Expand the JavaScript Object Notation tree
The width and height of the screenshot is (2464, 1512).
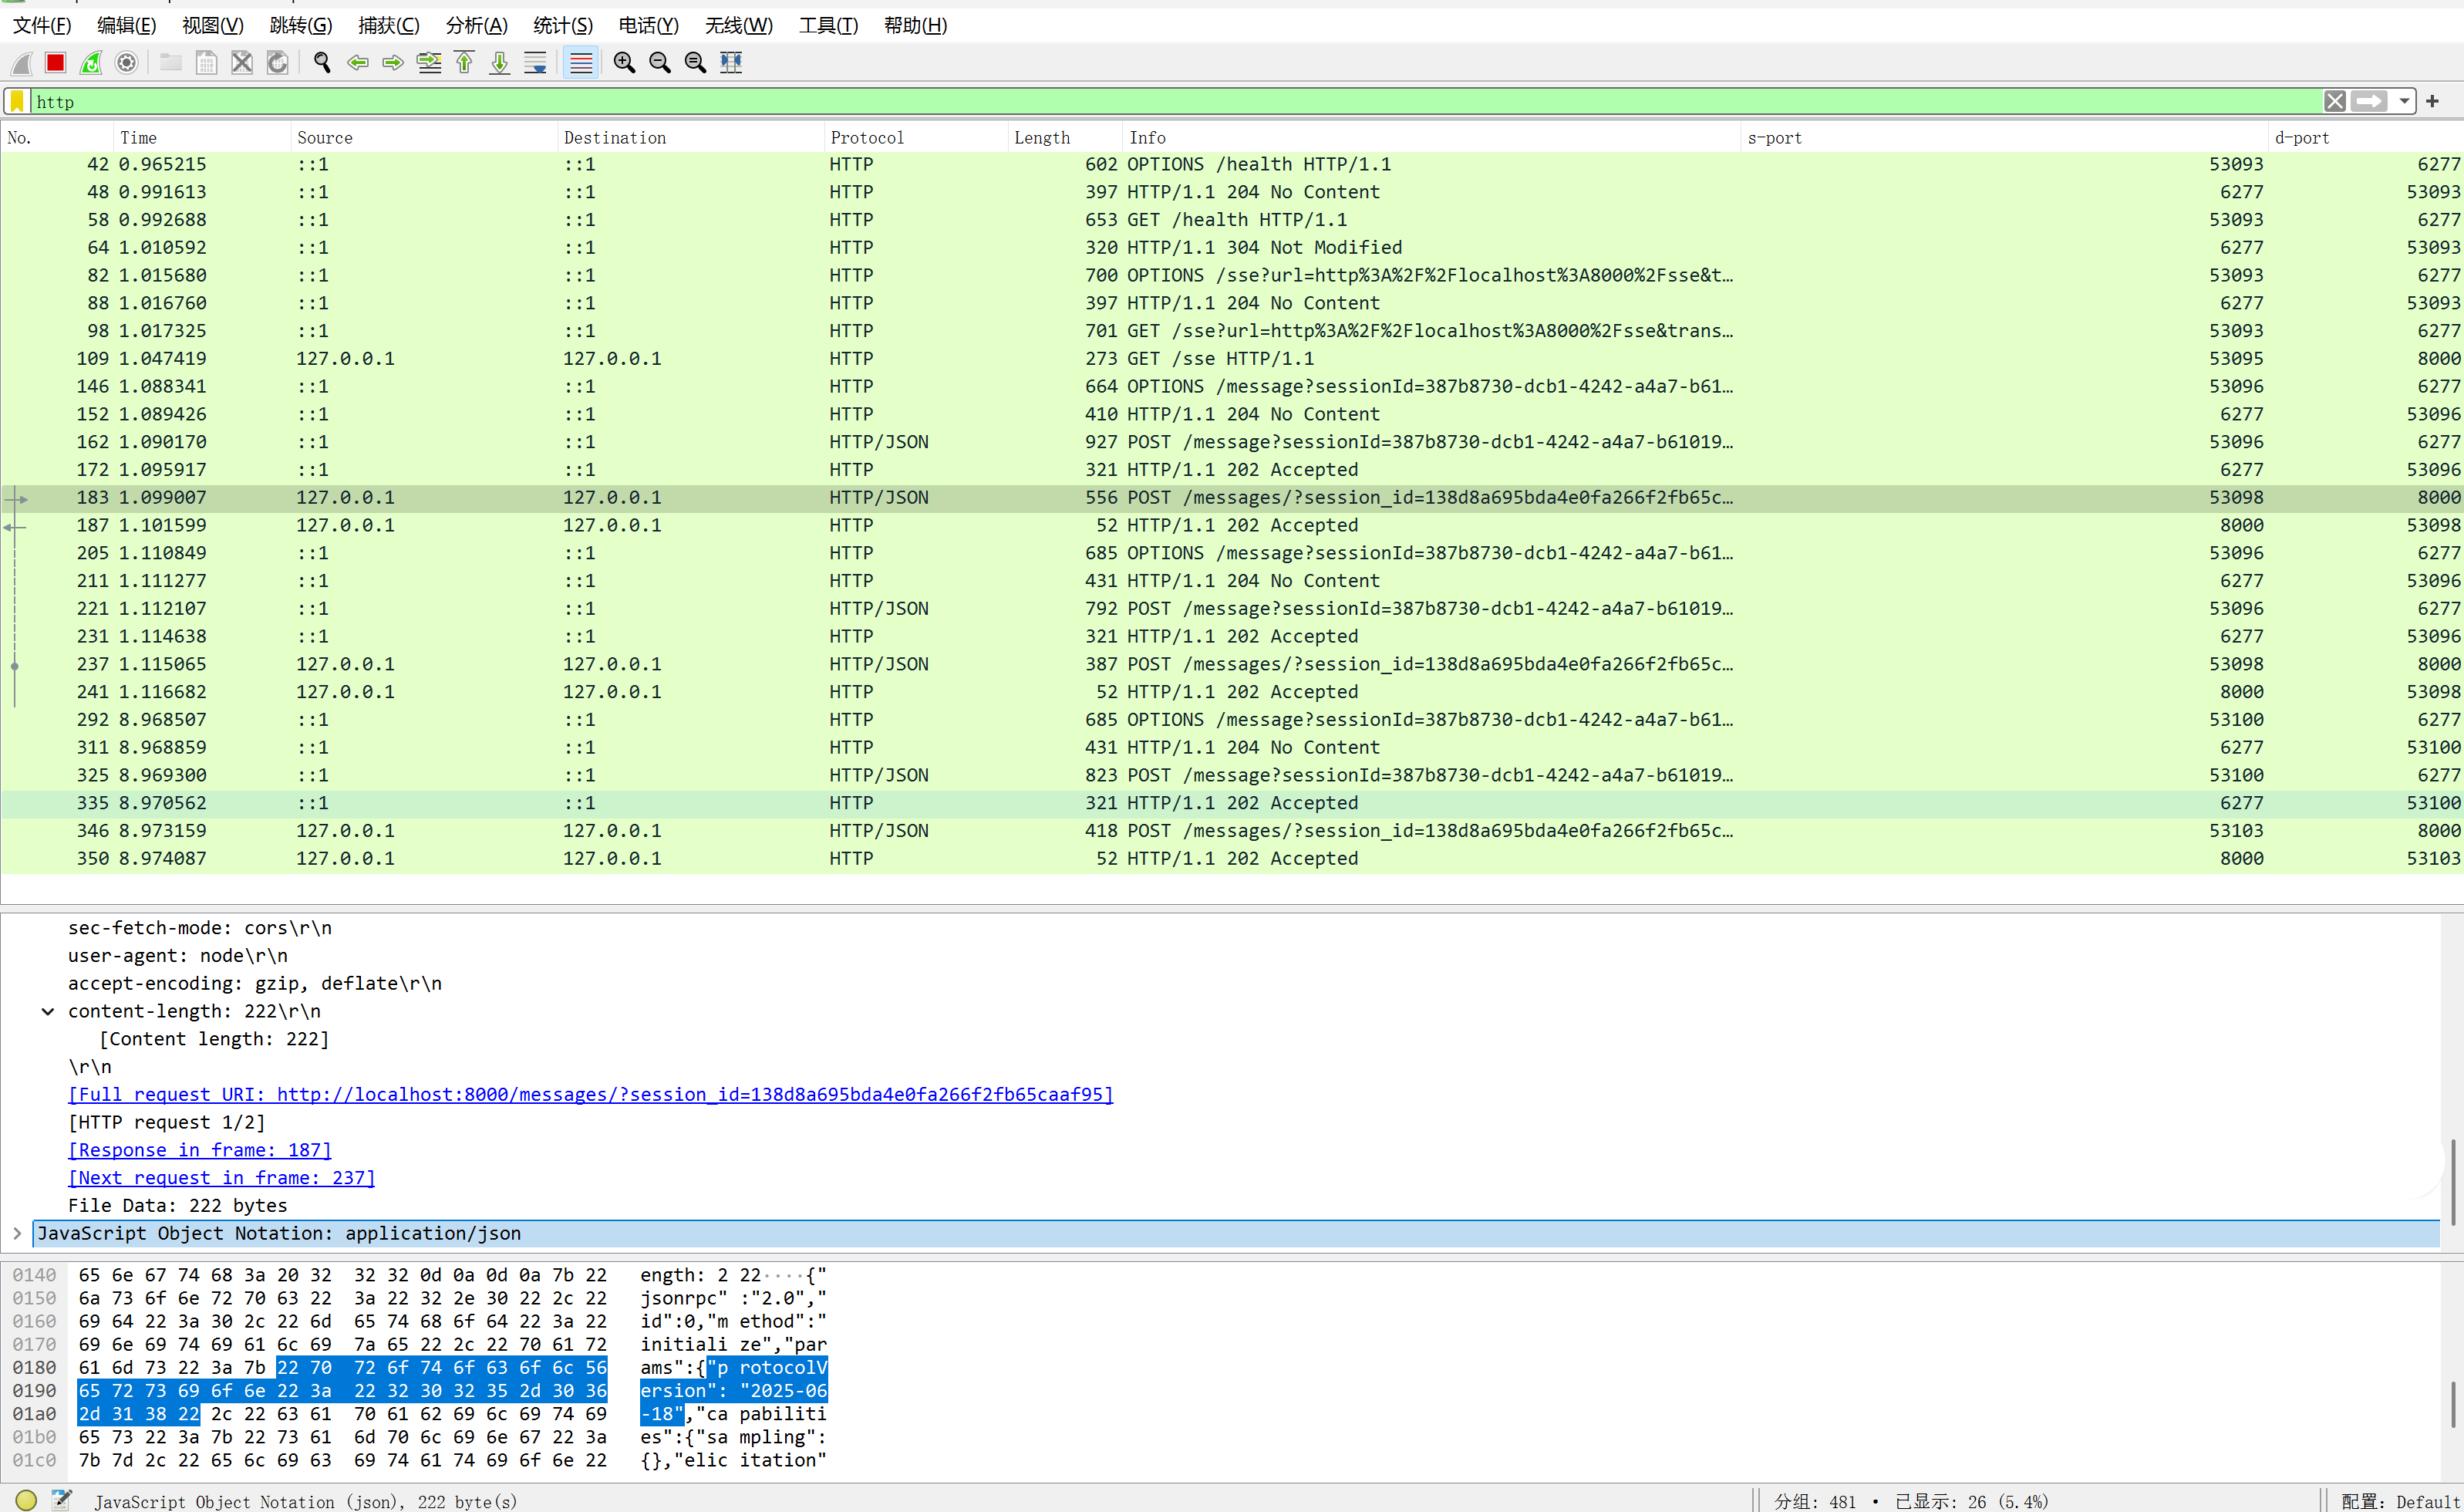click(x=17, y=1234)
